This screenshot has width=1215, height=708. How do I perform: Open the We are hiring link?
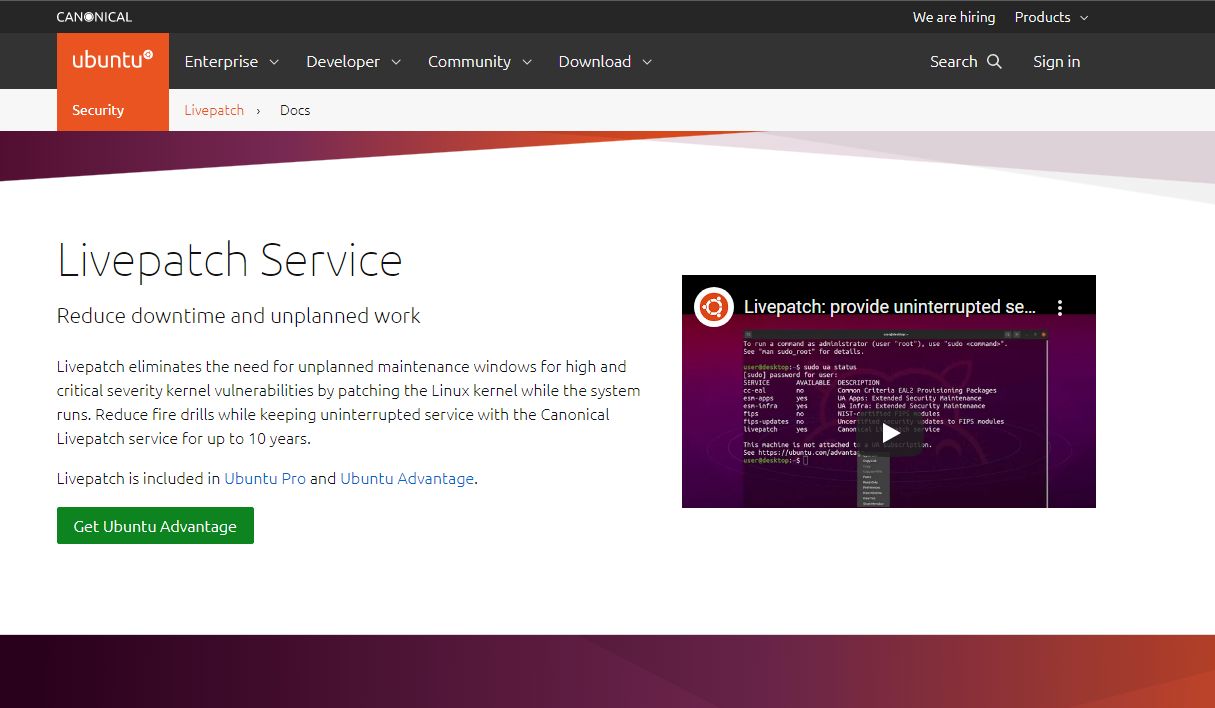pyautogui.click(x=953, y=17)
